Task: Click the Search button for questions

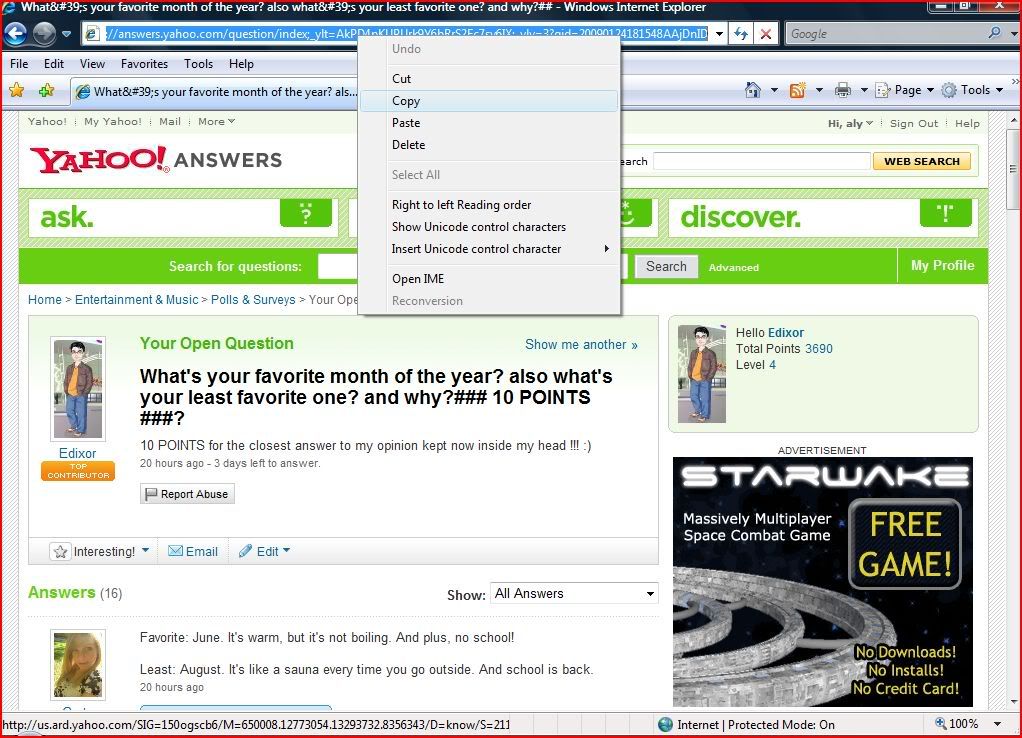Action: [666, 266]
